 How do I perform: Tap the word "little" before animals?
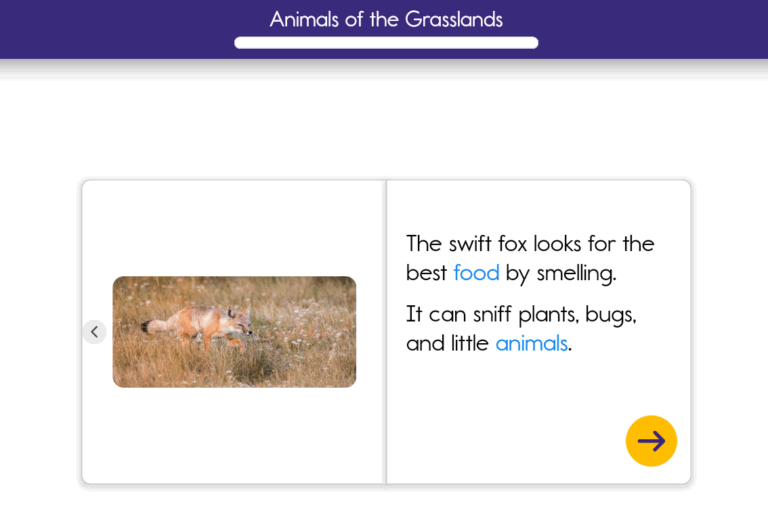tap(470, 343)
